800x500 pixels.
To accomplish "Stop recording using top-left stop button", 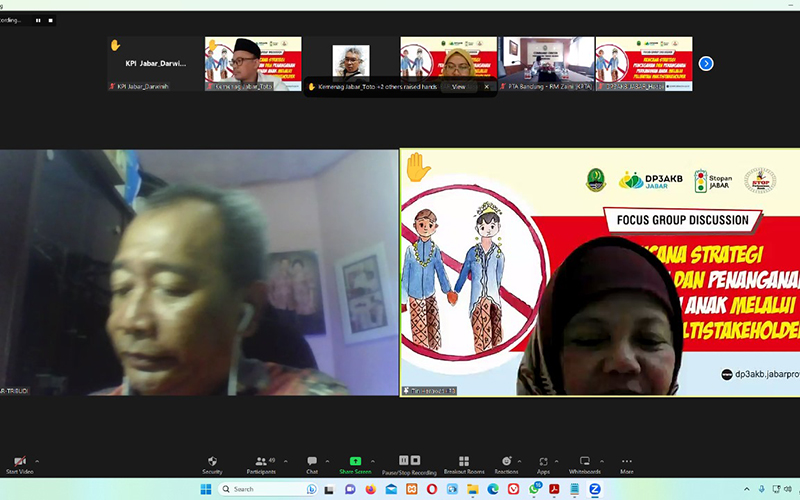I will pyautogui.click(x=51, y=20).
